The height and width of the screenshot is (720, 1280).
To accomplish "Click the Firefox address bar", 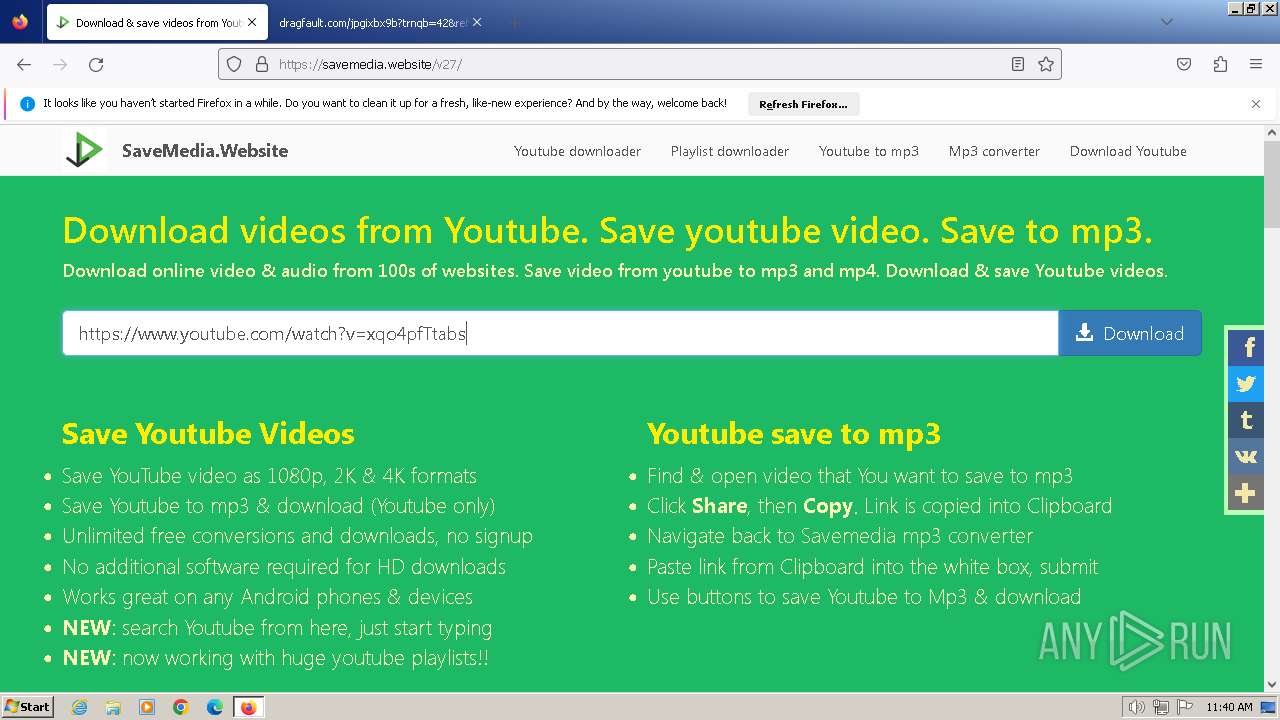I will tap(640, 64).
